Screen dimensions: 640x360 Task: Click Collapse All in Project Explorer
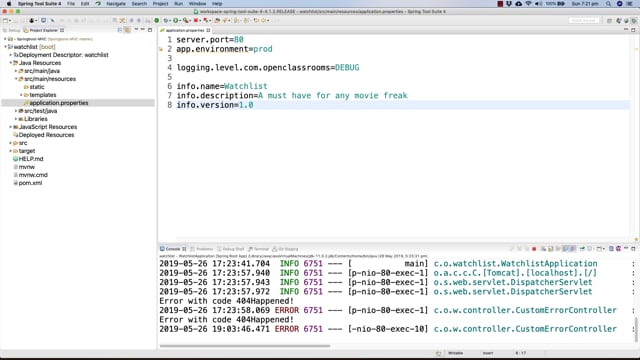coord(120,30)
